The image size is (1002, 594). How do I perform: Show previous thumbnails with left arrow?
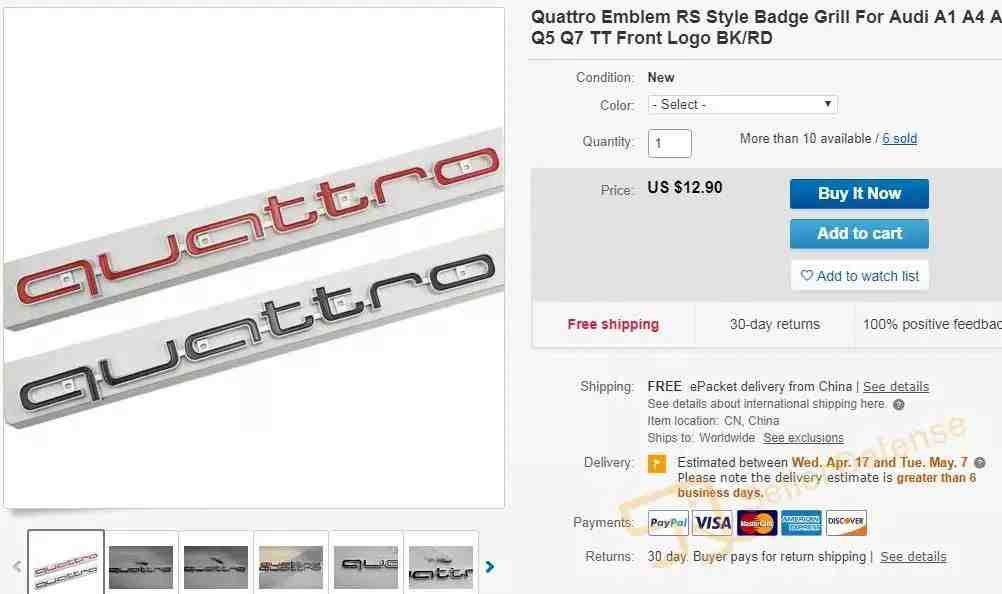pos(17,567)
